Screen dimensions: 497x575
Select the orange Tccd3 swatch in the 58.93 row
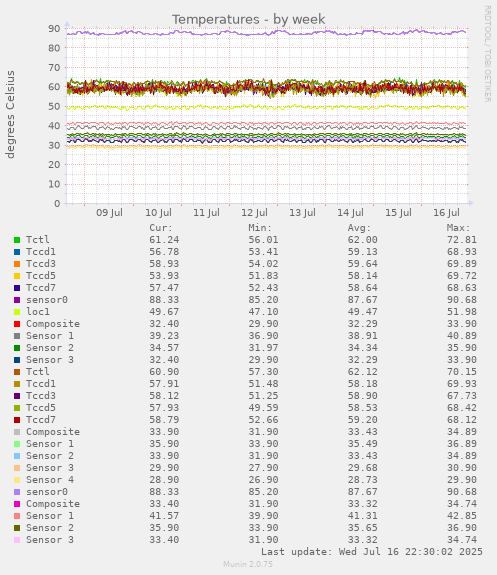(x=17, y=264)
